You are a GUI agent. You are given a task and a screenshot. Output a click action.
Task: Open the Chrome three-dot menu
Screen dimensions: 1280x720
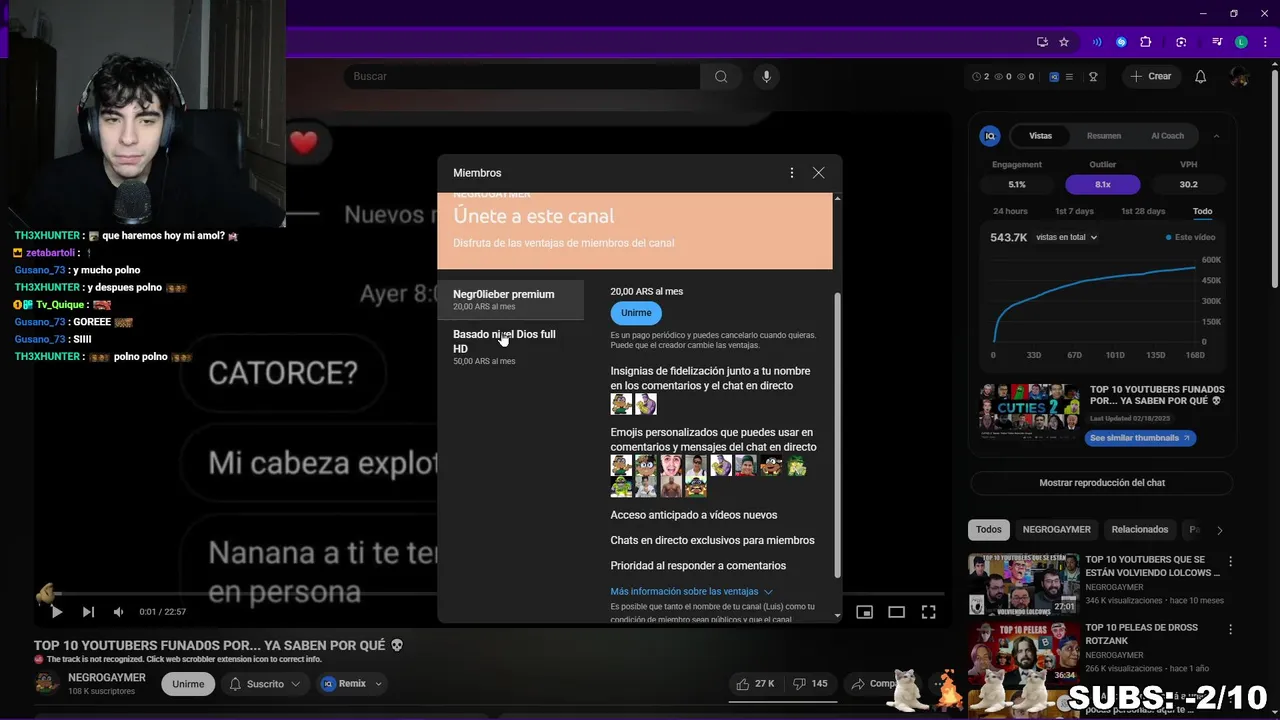[1264, 42]
